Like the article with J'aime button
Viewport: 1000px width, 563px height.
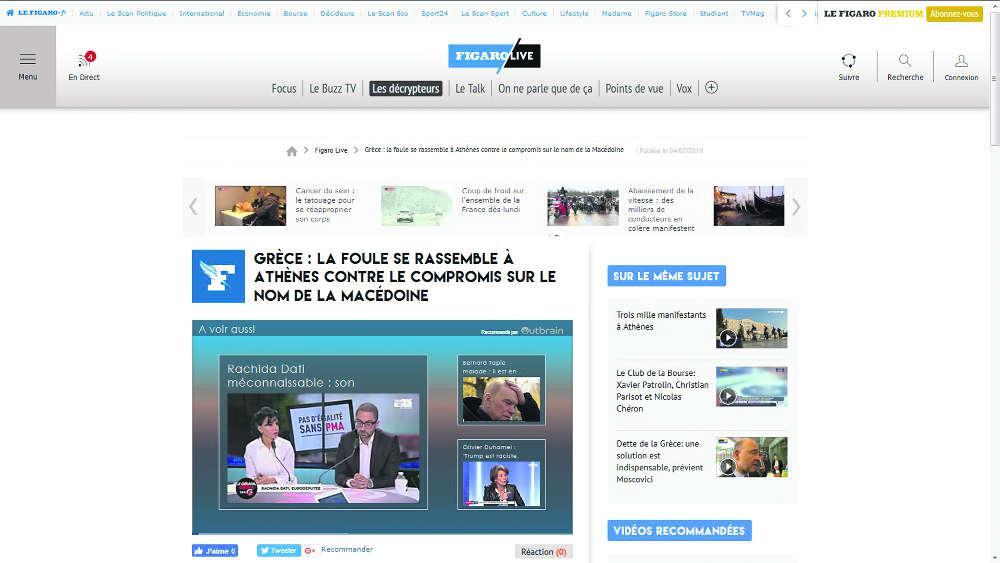click(215, 551)
